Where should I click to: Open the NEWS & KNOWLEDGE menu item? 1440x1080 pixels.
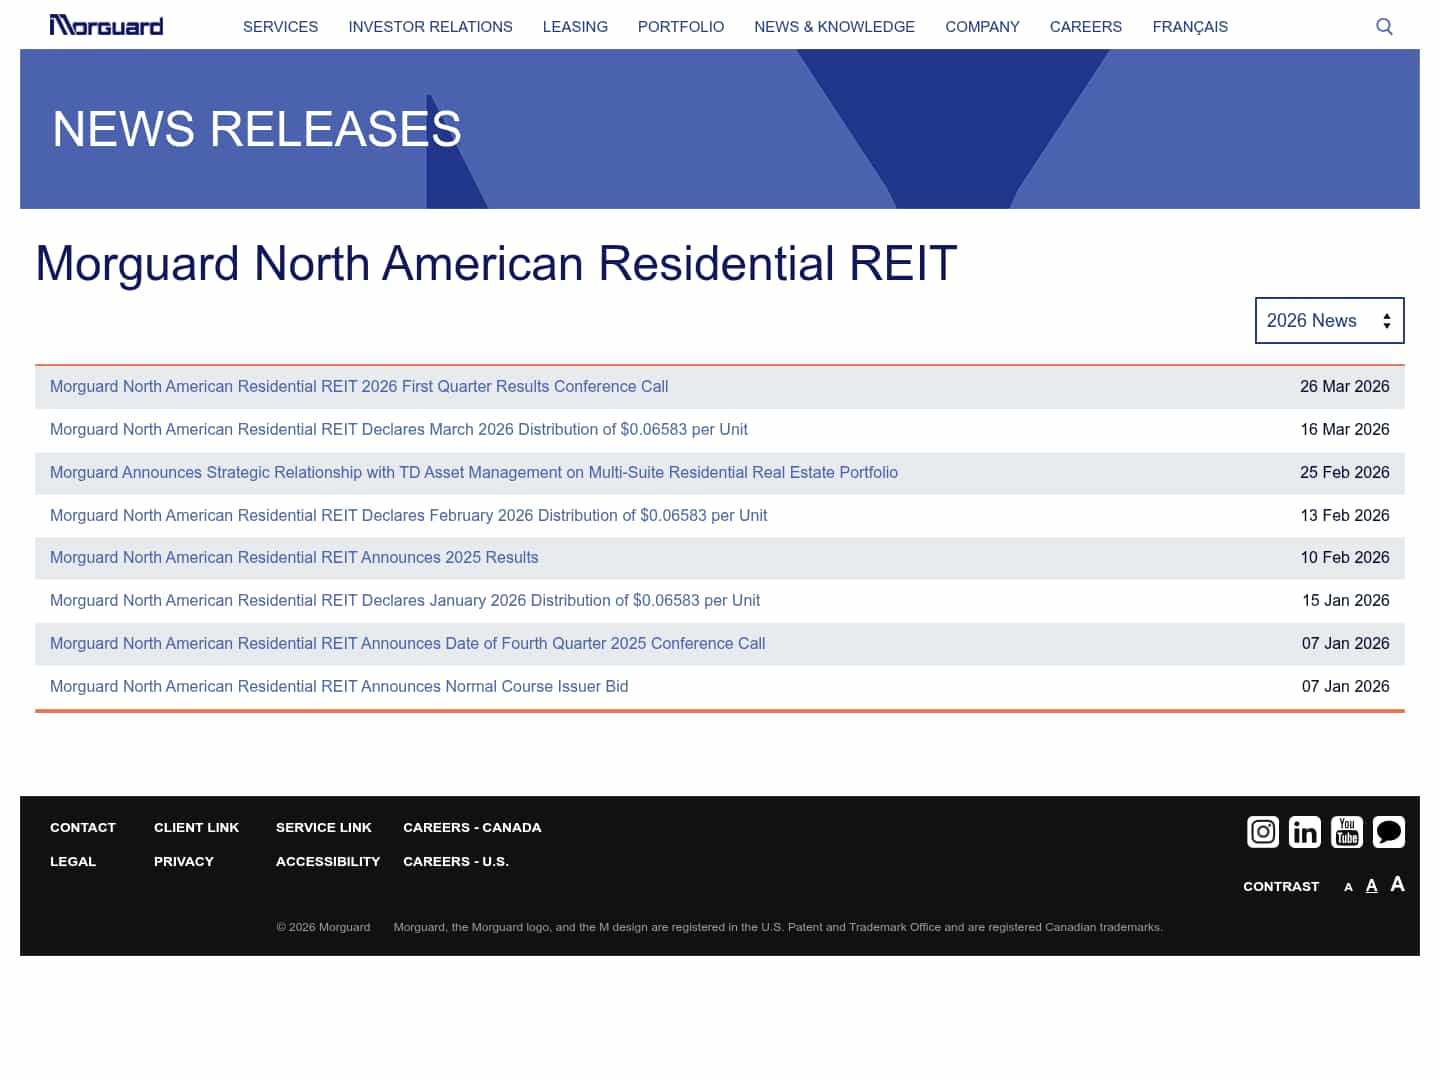click(x=834, y=27)
